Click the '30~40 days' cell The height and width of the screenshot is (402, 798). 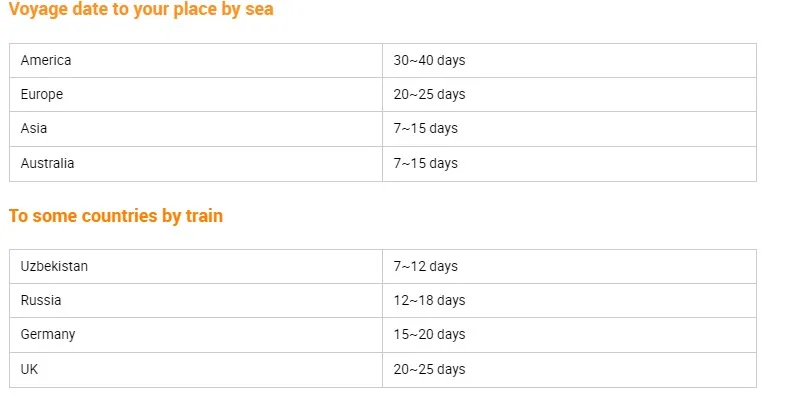click(x=429, y=60)
